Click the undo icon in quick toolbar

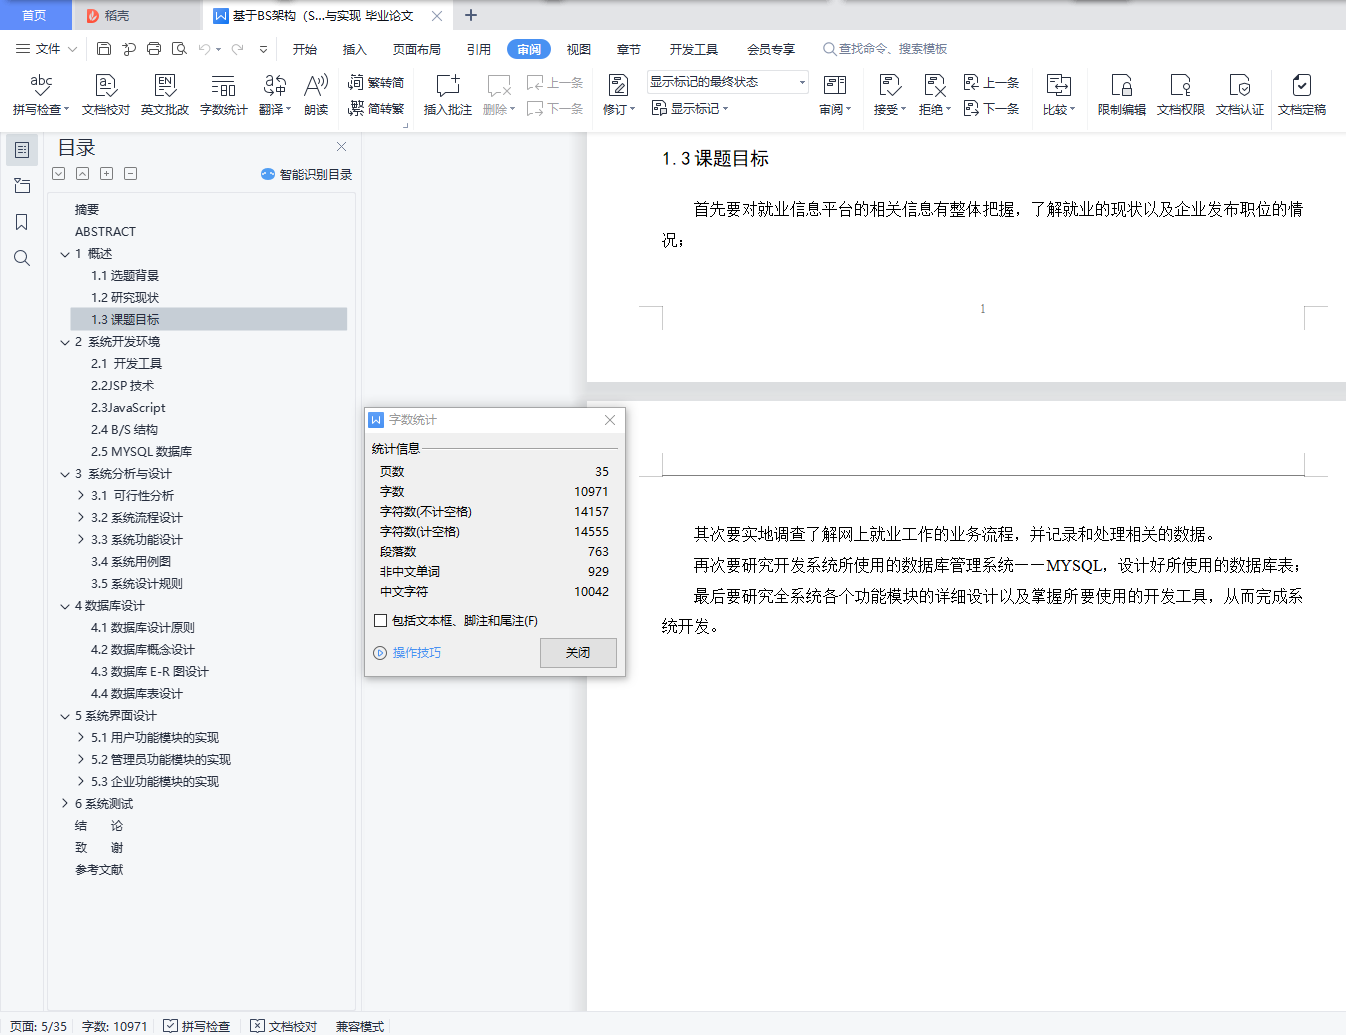(204, 48)
